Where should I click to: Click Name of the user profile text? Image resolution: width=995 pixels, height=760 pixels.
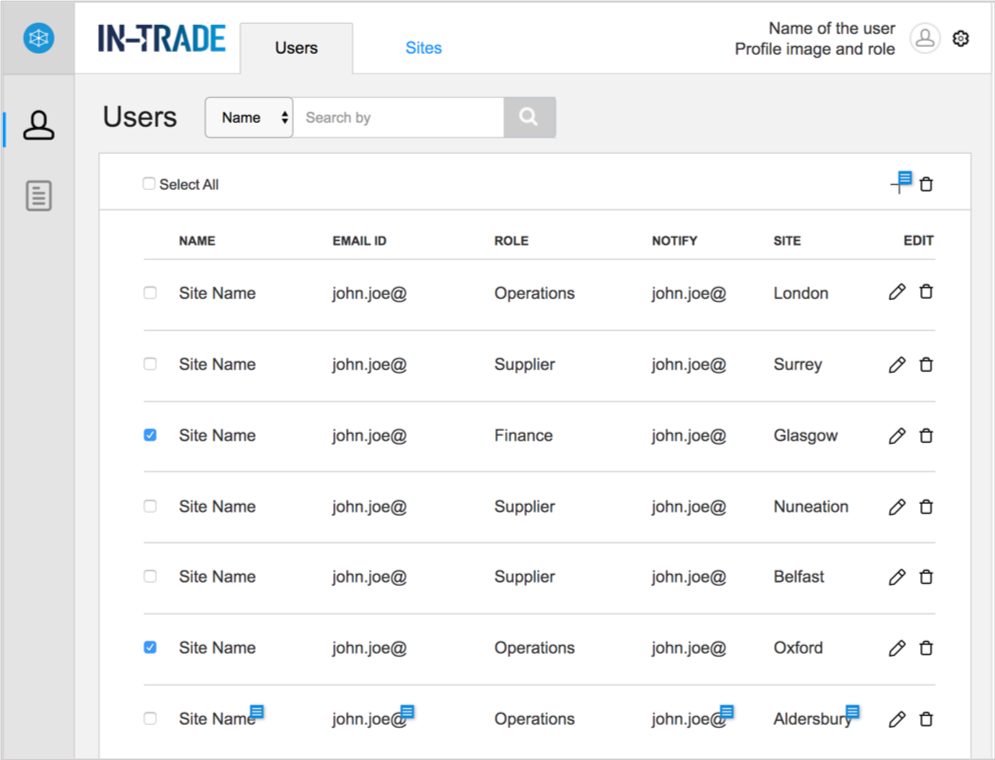(831, 29)
